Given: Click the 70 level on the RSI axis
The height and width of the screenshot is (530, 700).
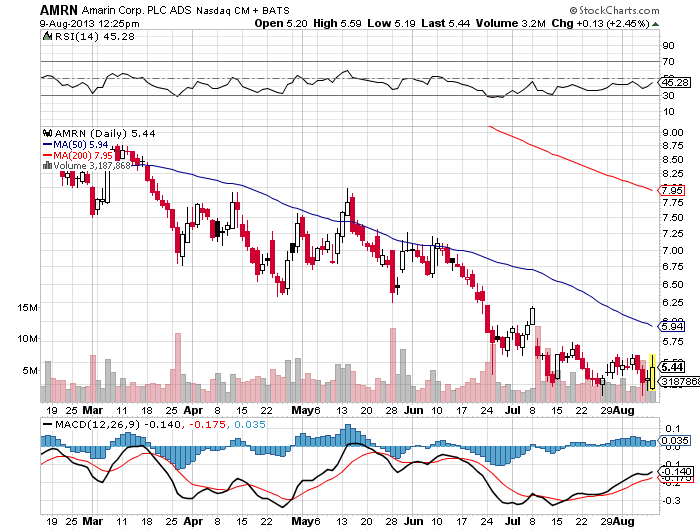Looking at the screenshot, I should pyautogui.click(x=668, y=62).
